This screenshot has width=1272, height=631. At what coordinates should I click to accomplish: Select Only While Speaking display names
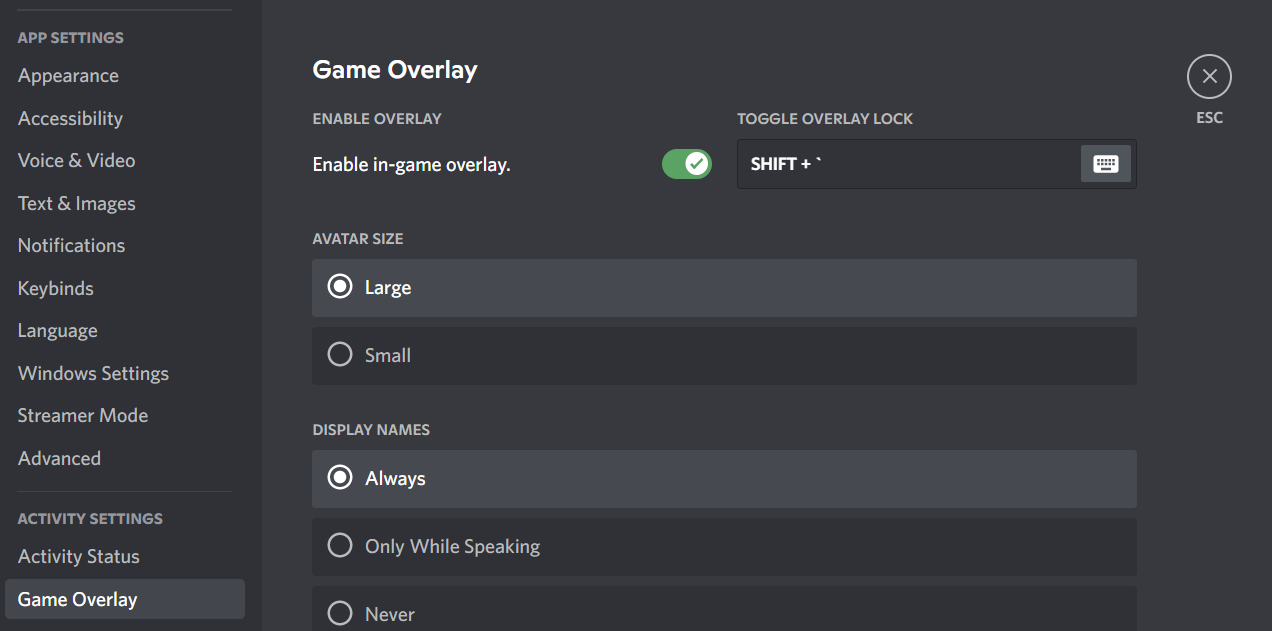724,547
